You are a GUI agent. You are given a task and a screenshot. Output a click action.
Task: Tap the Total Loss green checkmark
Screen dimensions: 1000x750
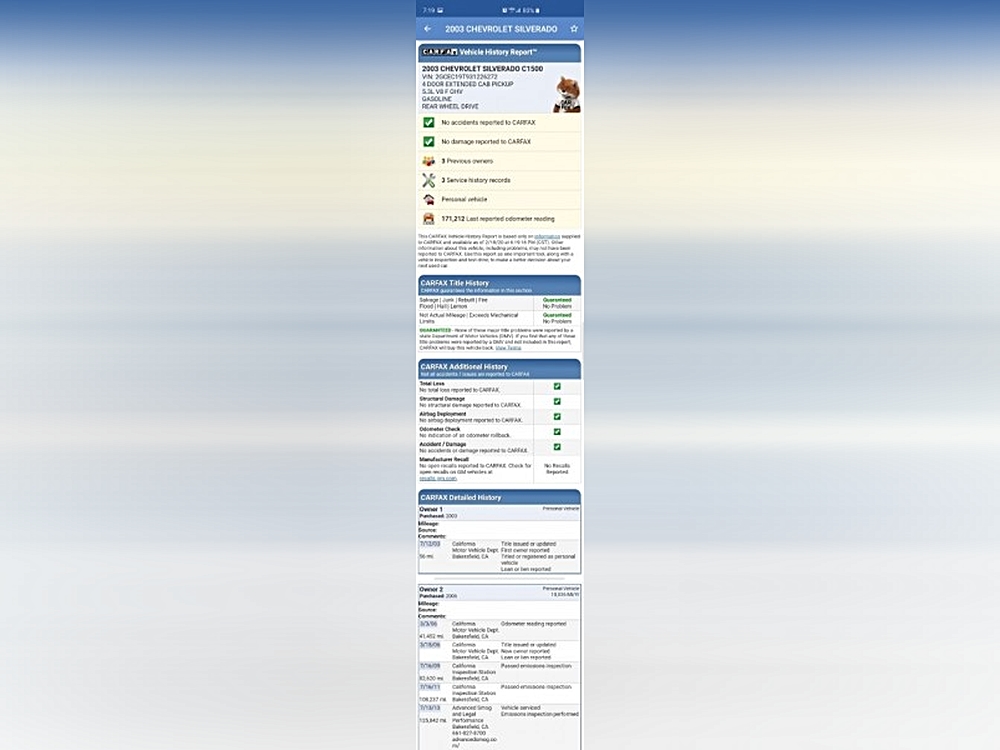(x=557, y=386)
